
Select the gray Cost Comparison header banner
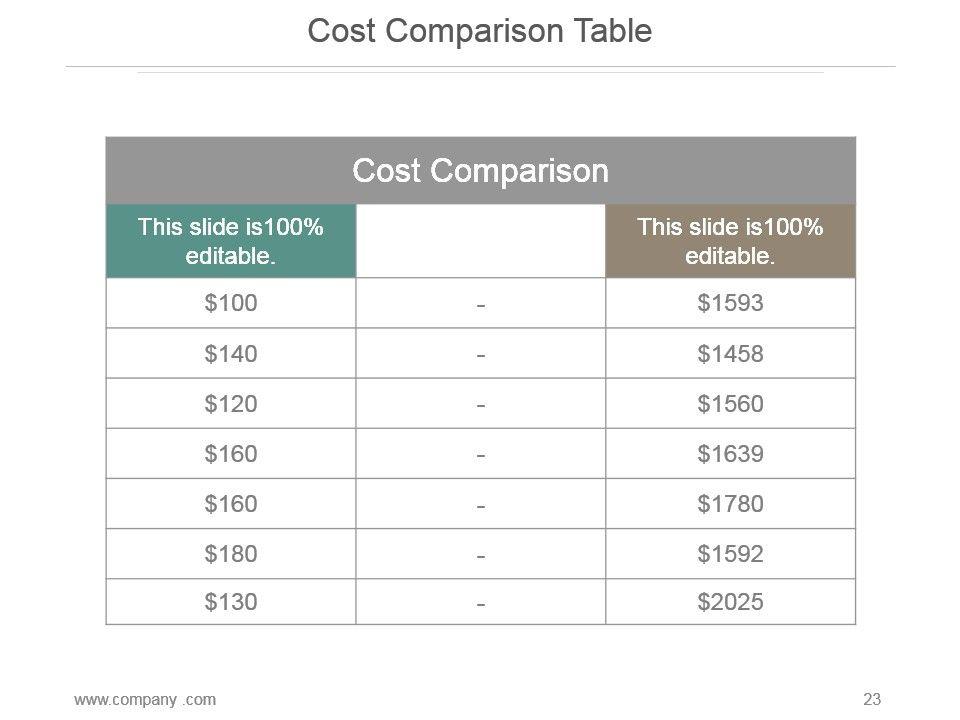click(480, 171)
